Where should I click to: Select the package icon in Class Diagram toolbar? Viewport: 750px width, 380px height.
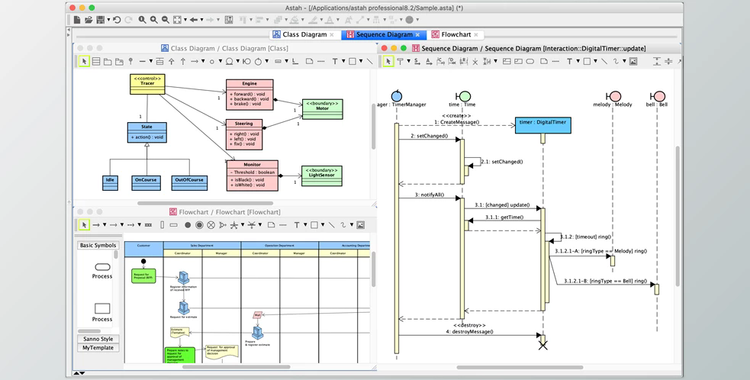click(108, 61)
